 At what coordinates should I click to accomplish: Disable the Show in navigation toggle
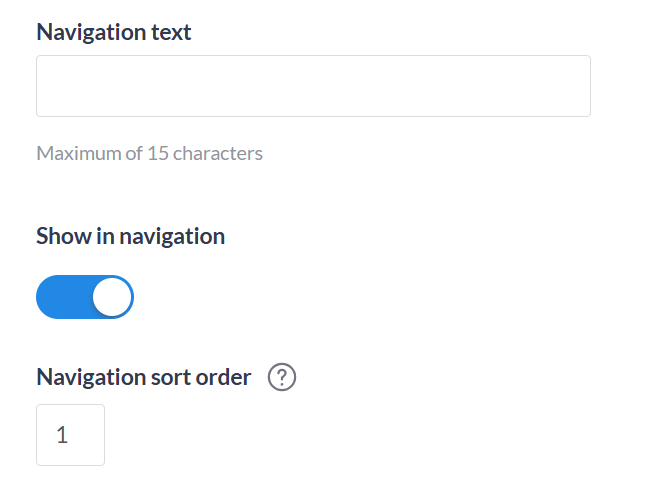click(85, 297)
